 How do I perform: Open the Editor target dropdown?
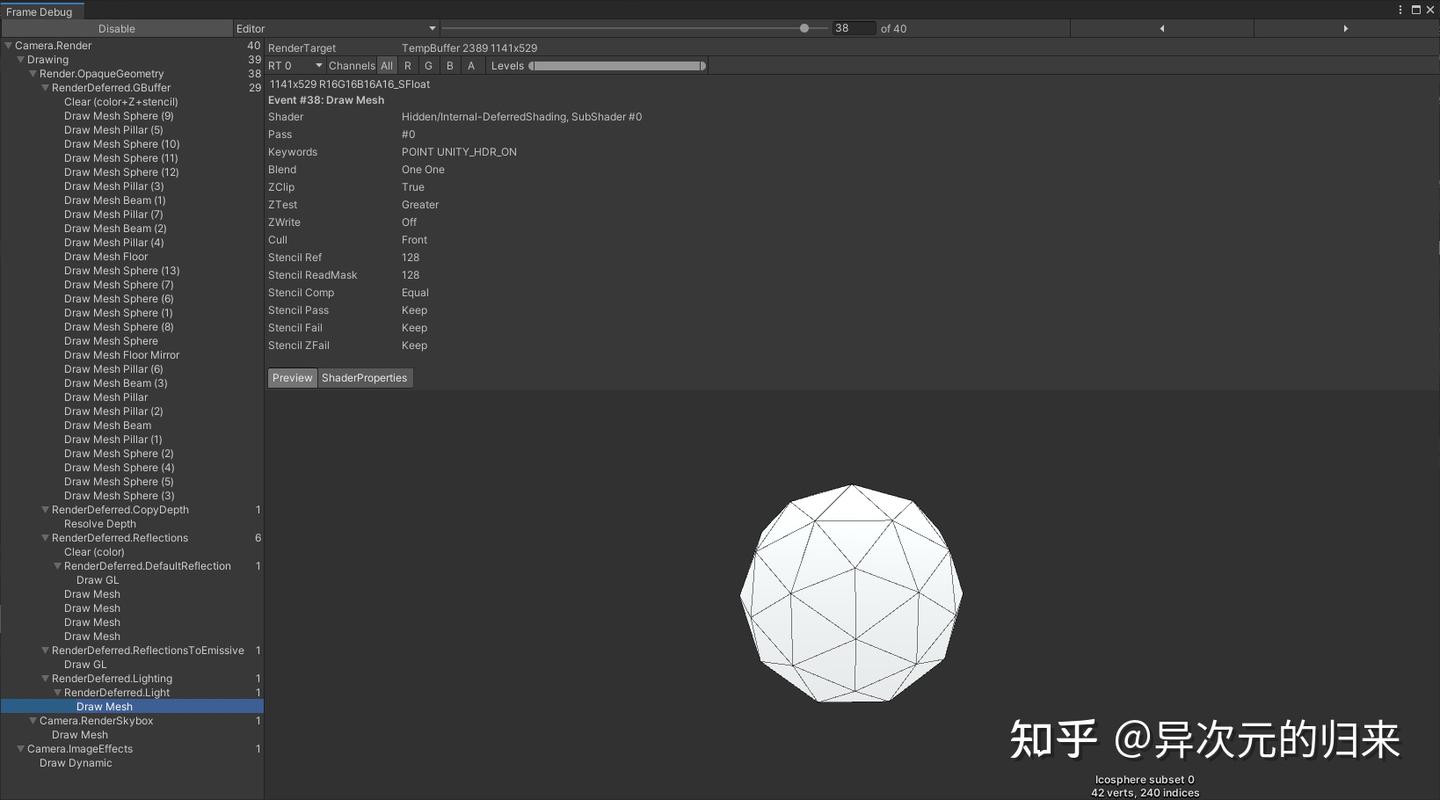click(x=337, y=28)
